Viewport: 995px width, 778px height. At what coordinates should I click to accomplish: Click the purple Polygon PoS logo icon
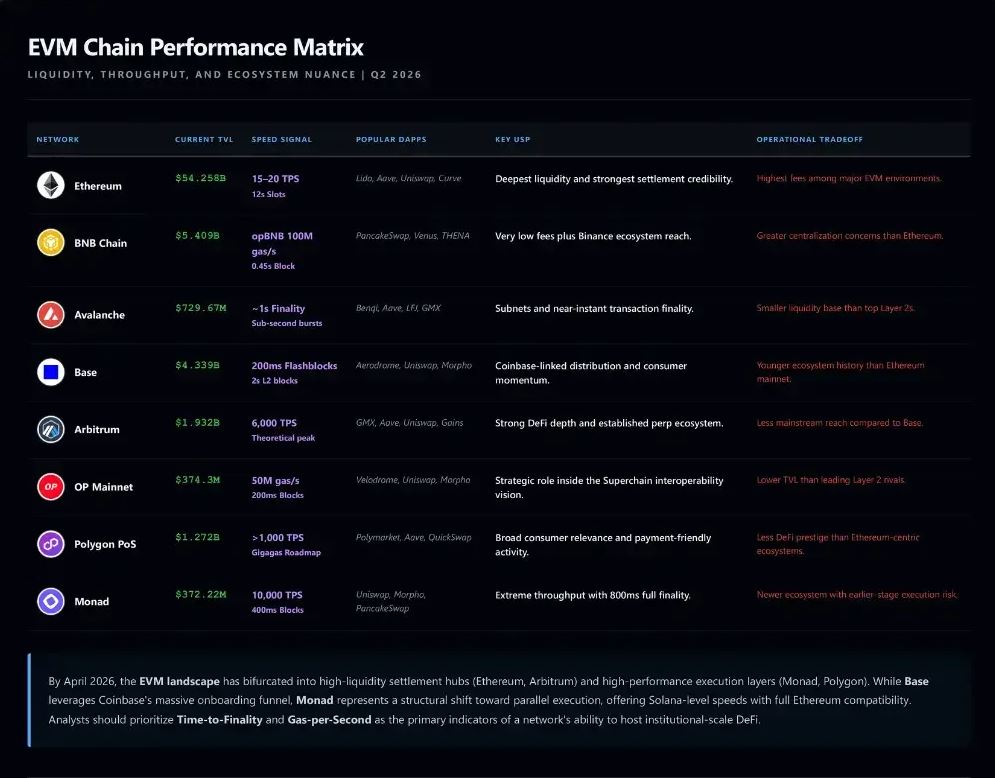[x=51, y=544]
